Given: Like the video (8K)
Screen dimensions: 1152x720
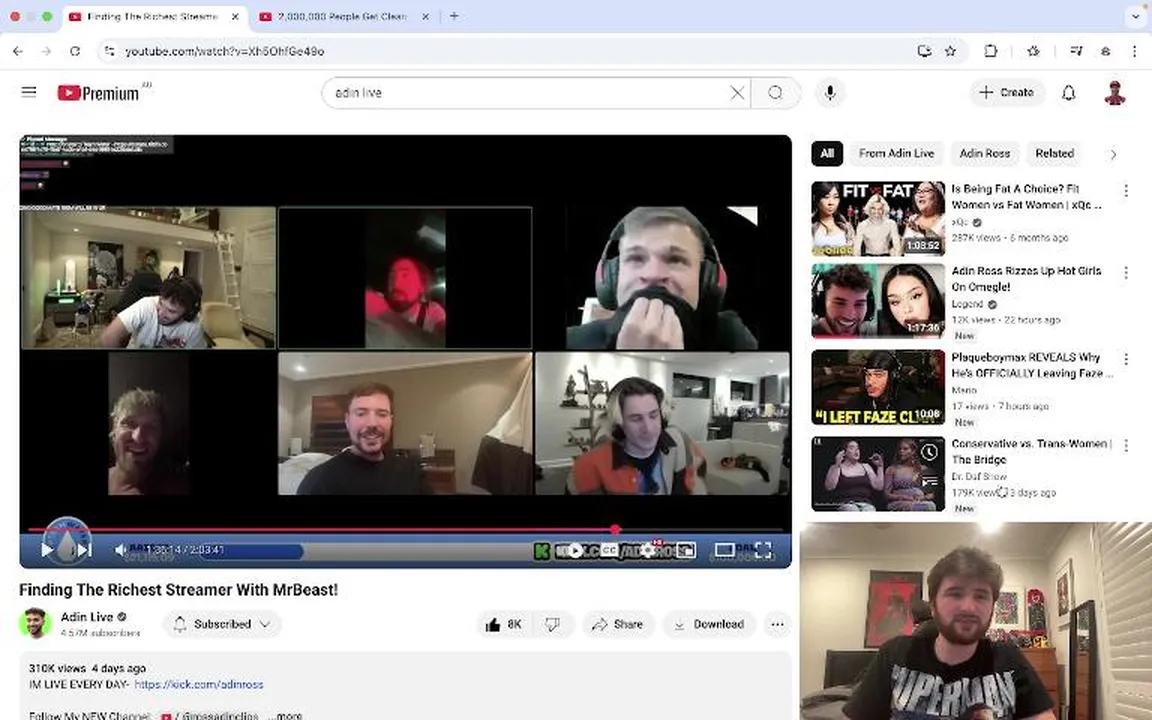Looking at the screenshot, I should click(x=504, y=624).
